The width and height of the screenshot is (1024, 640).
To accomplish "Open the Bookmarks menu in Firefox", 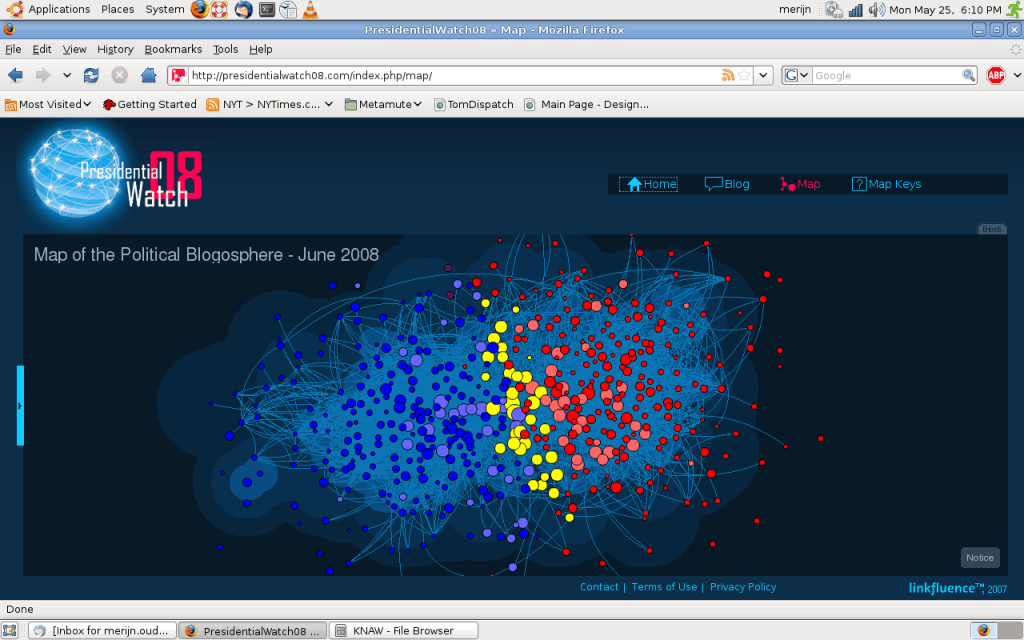I will click(x=172, y=48).
